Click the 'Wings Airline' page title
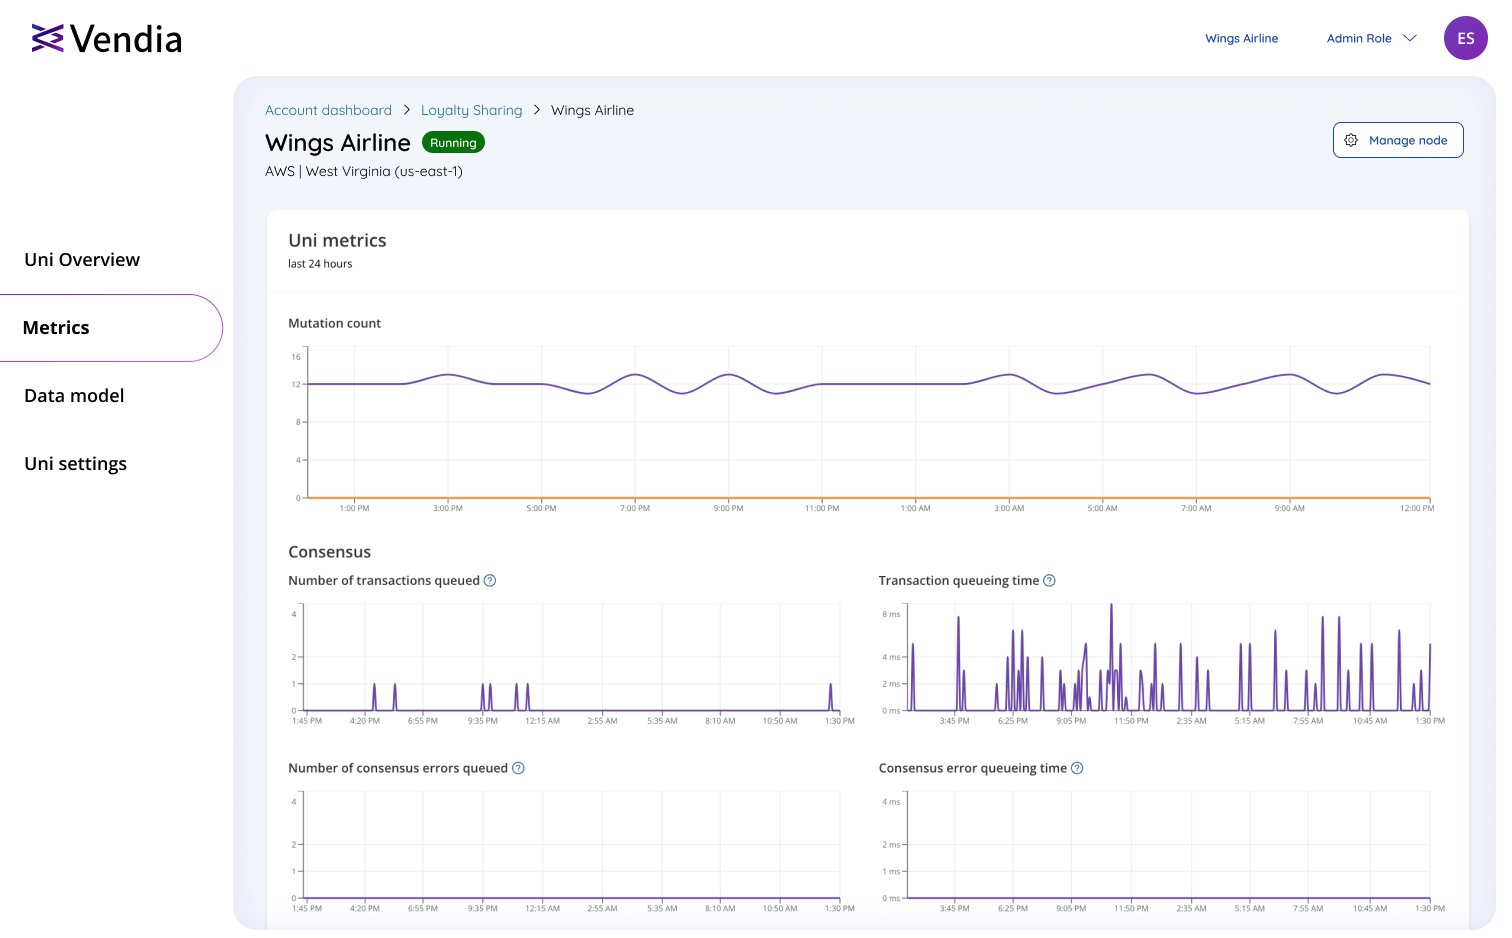Viewport: 1512px width, 938px height. [x=338, y=143]
